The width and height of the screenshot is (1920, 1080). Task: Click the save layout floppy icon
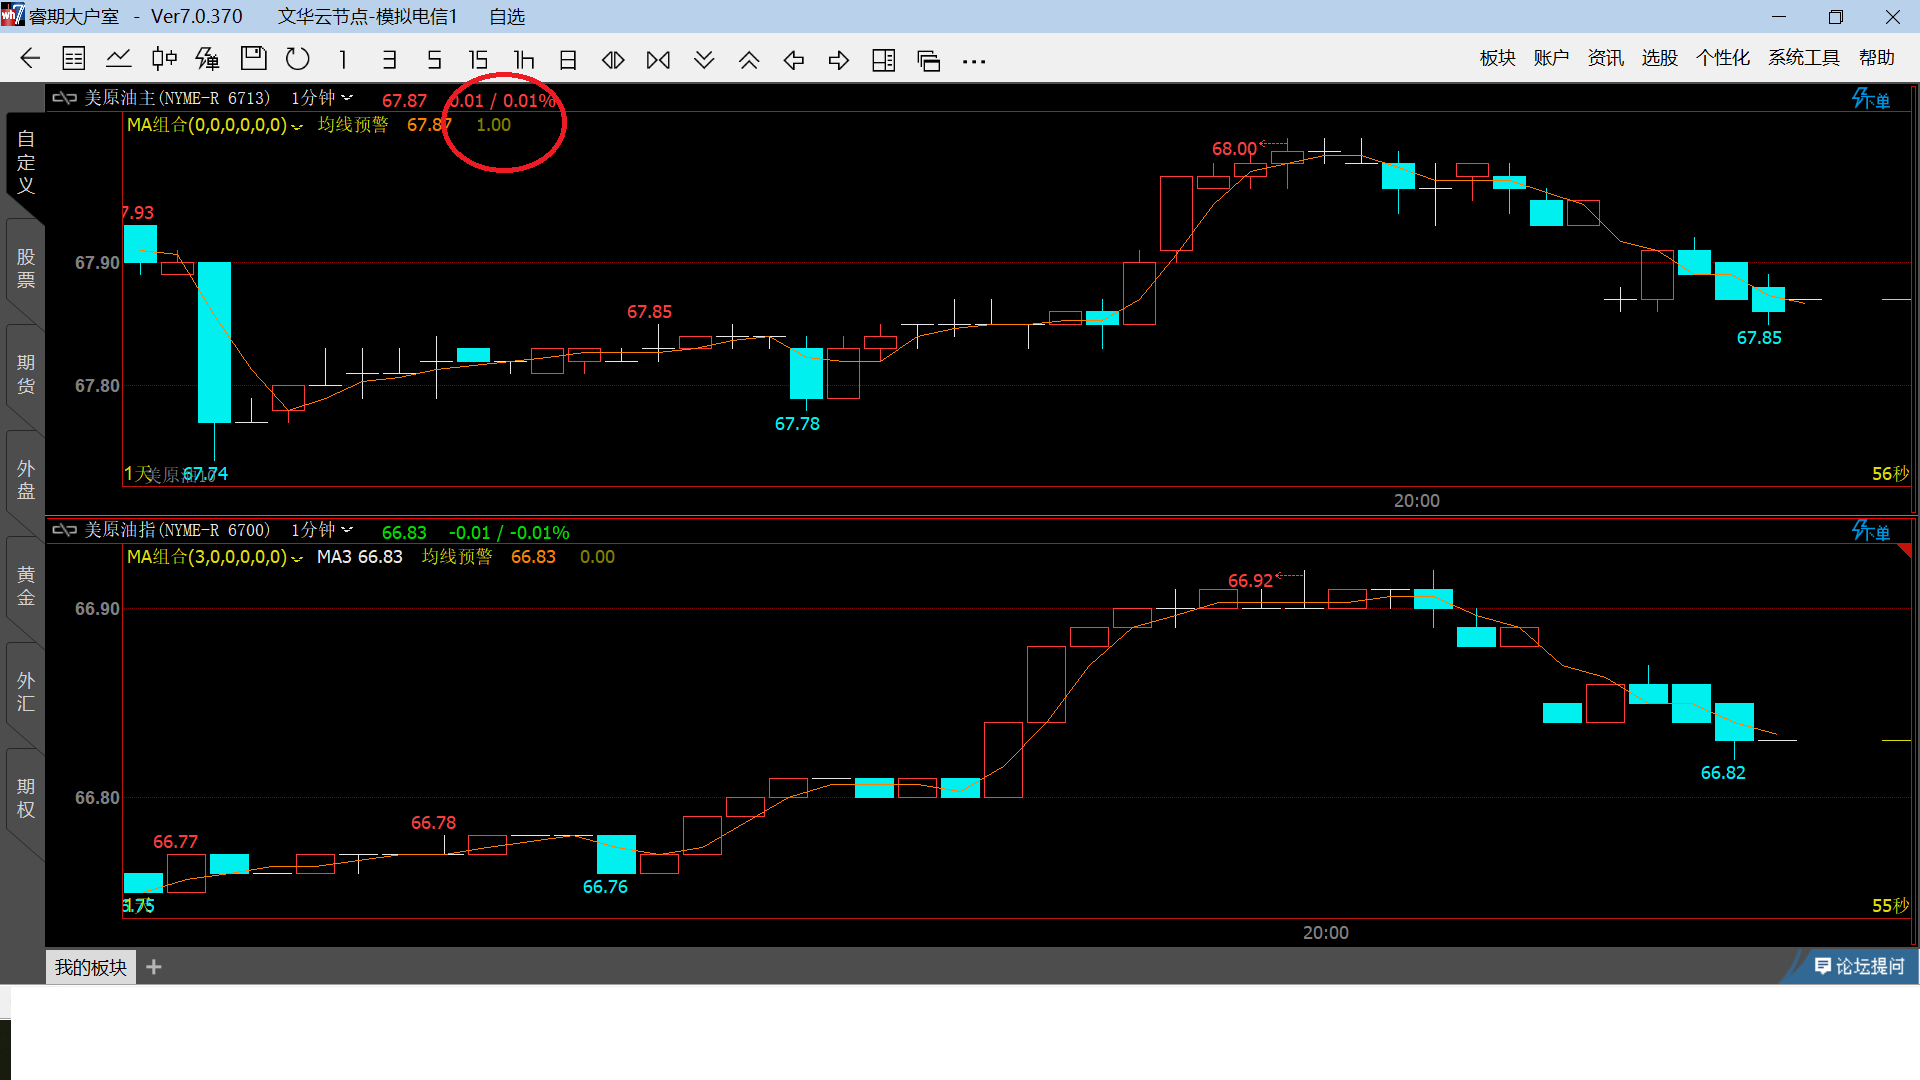pos(254,59)
